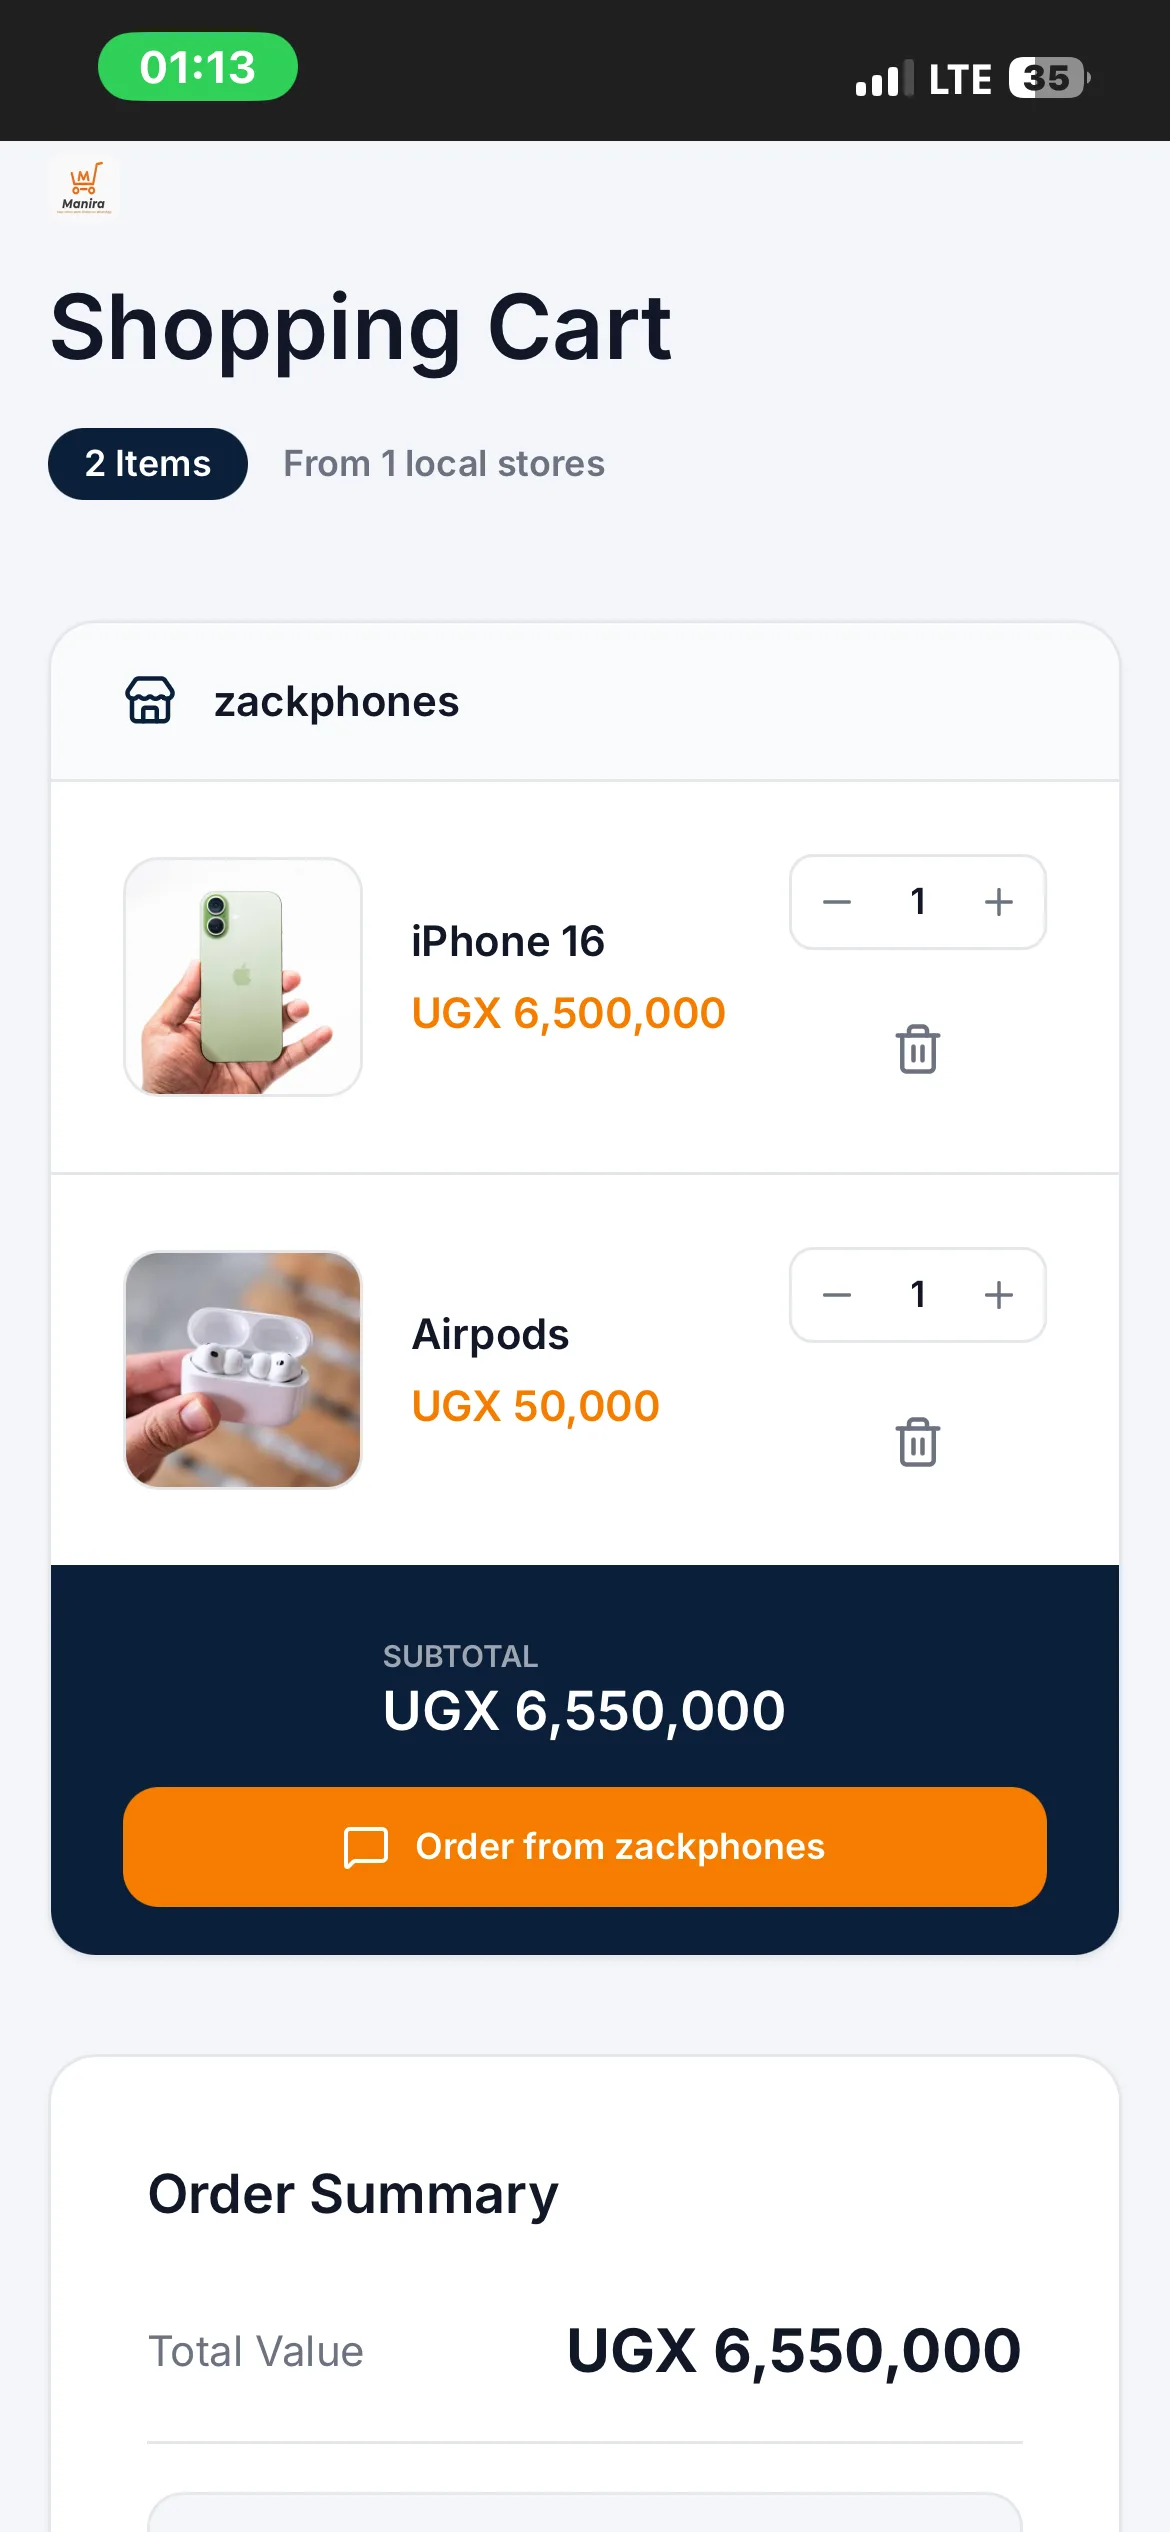Click the chat icon inside the order button
The height and width of the screenshot is (2532, 1170).
click(x=364, y=1847)
